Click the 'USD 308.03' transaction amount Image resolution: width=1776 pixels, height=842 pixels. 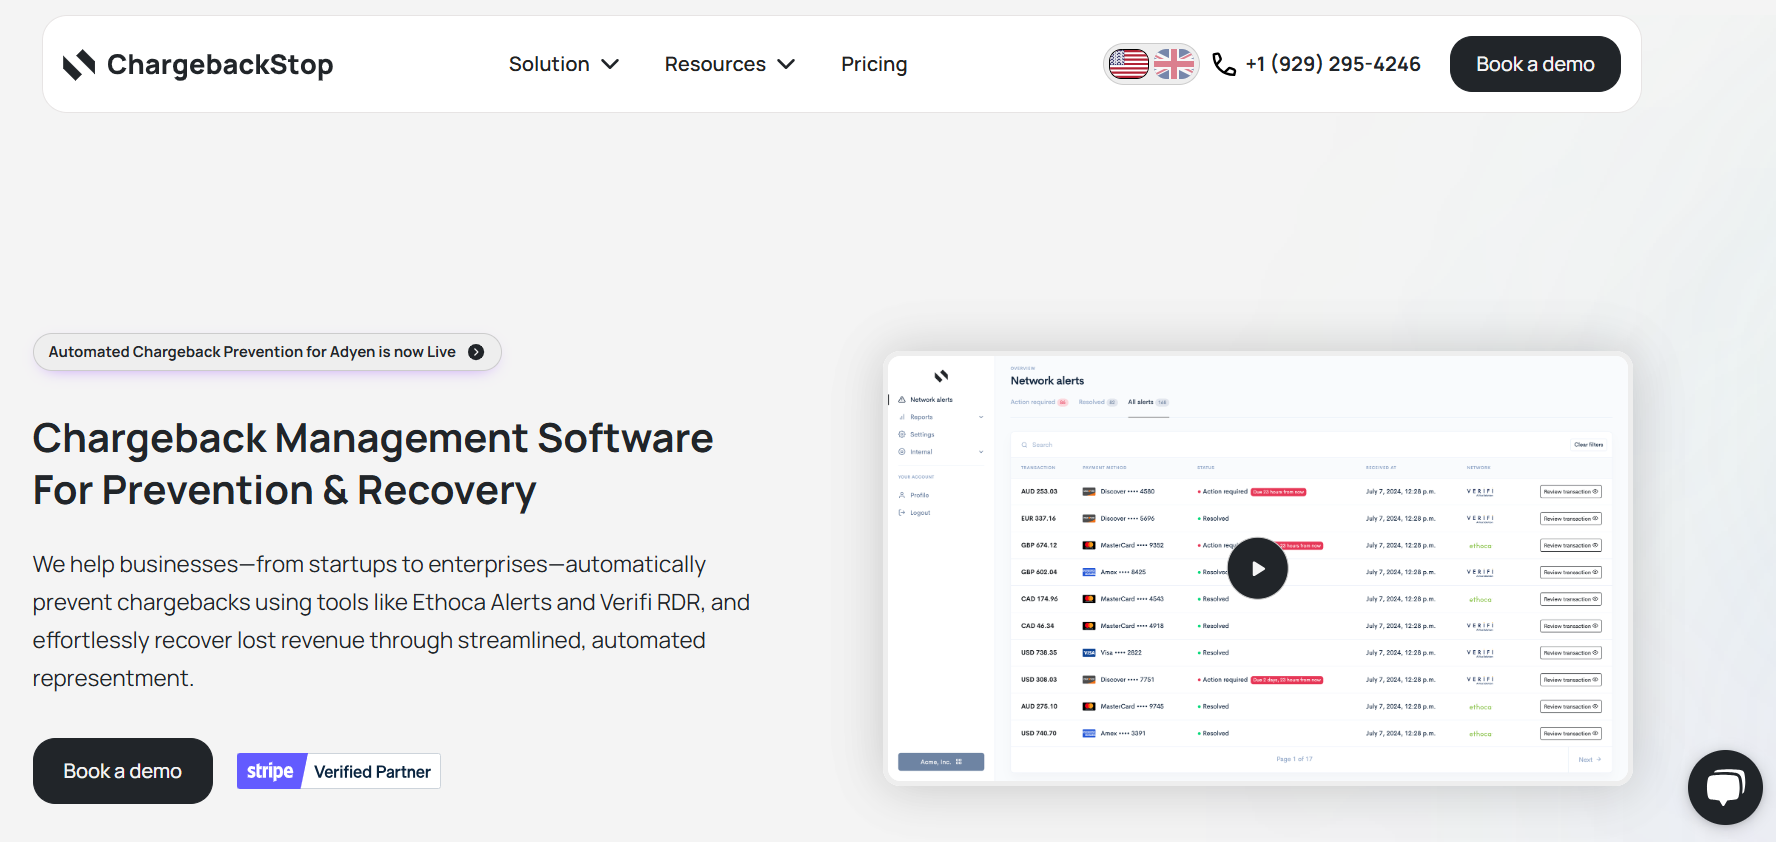click(x=1039, y=680)
